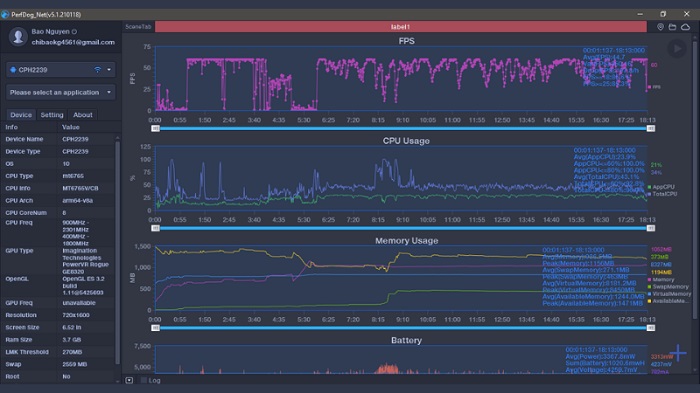Click the arm64-v8a CPU Arch value
Screen dimensions: 700x393
(78, 201)
